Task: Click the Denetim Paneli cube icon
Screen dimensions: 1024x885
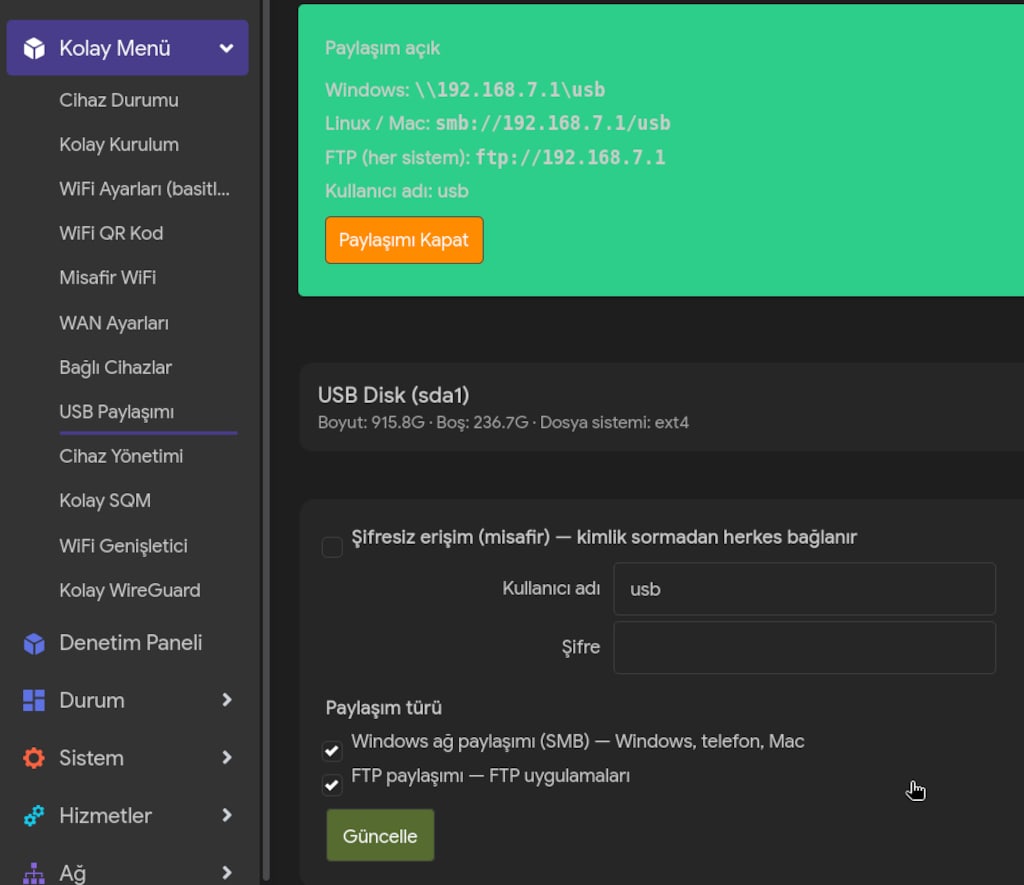Action: coord(34,643)
